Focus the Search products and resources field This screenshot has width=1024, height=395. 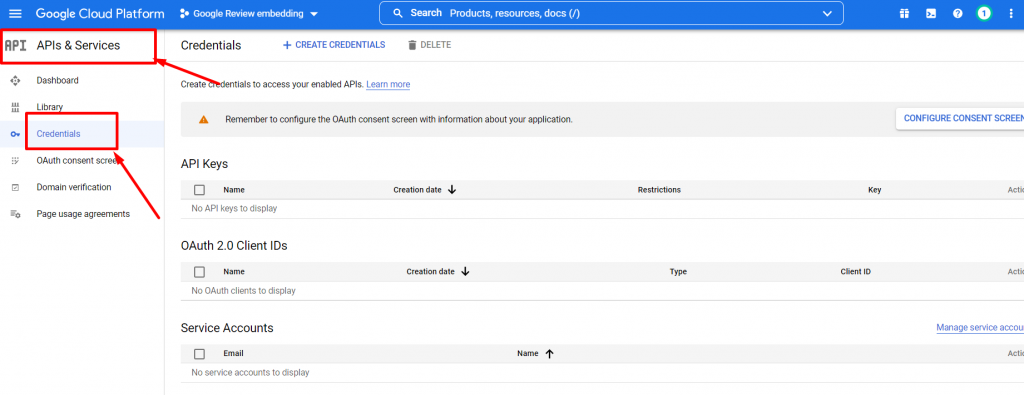pyautogui.click(x=611, y=13)
